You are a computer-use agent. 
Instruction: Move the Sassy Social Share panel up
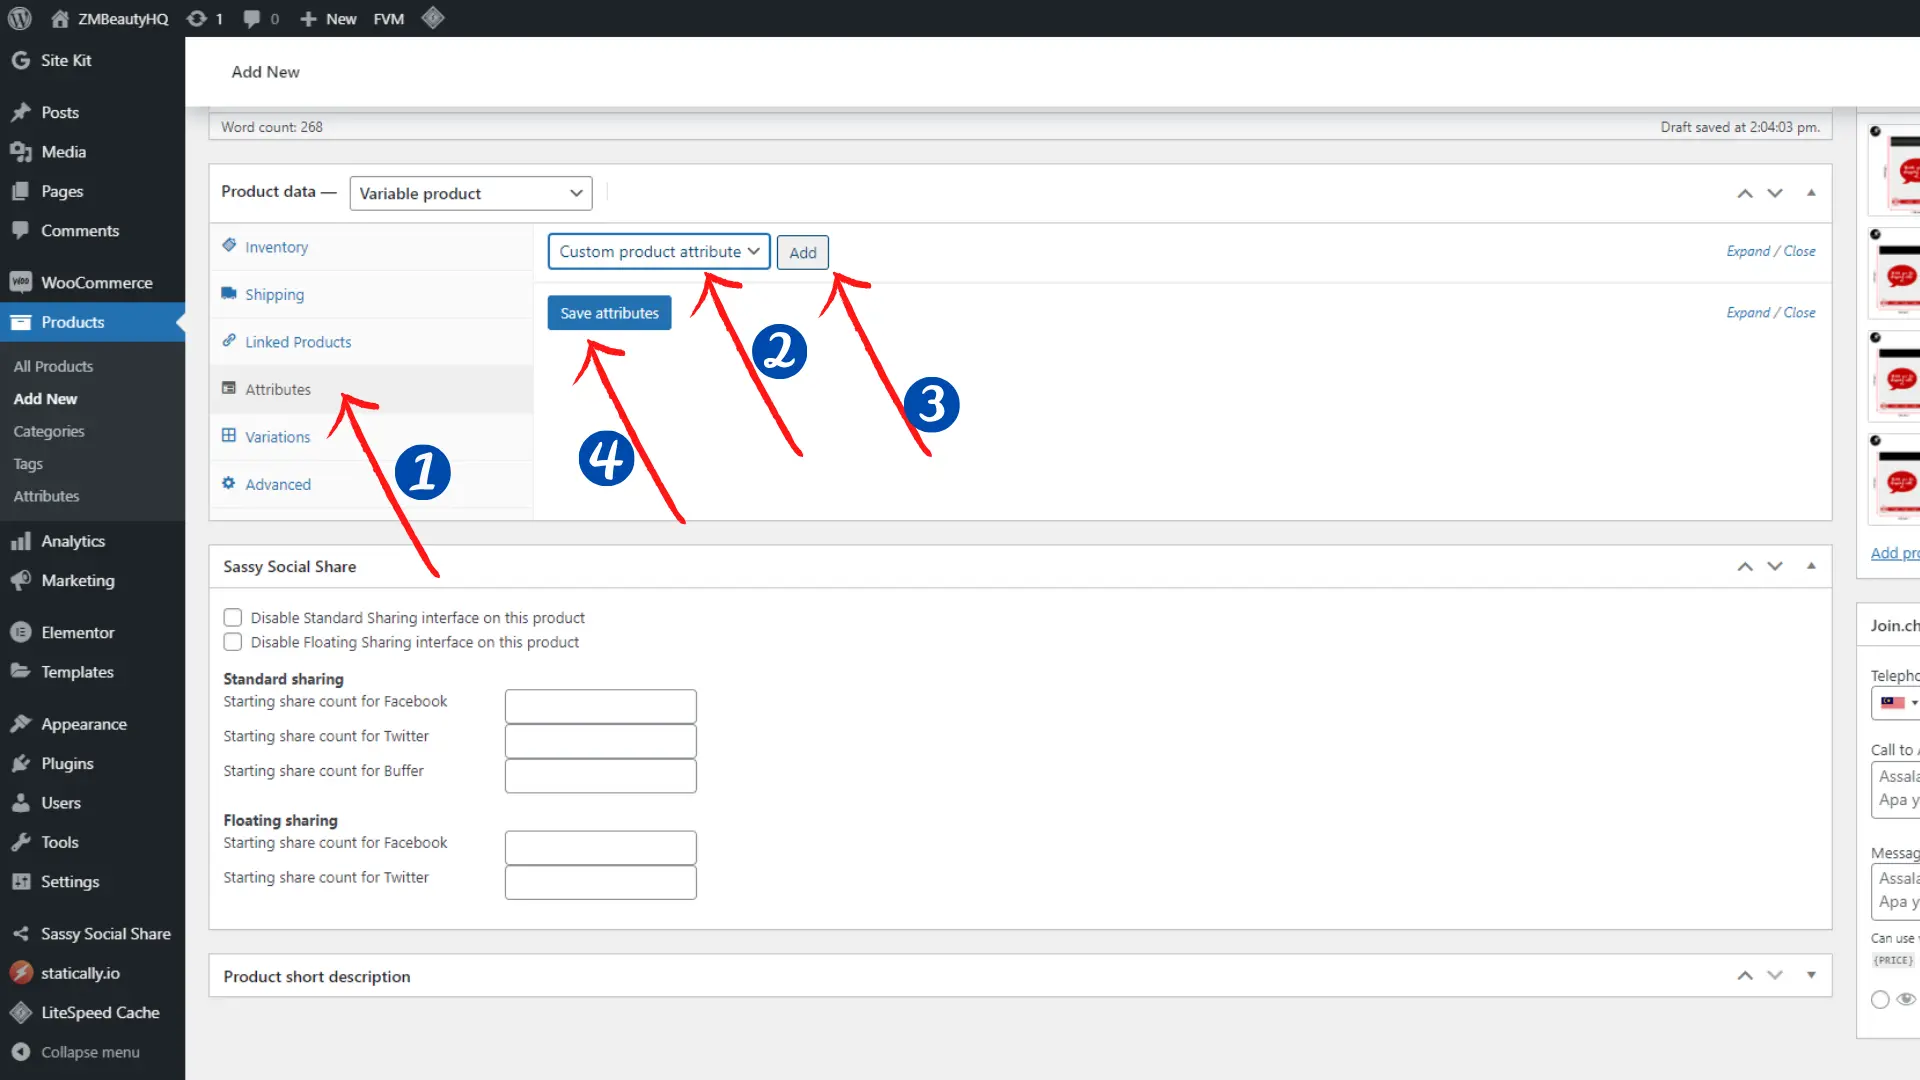click(x=1745, y=566)
